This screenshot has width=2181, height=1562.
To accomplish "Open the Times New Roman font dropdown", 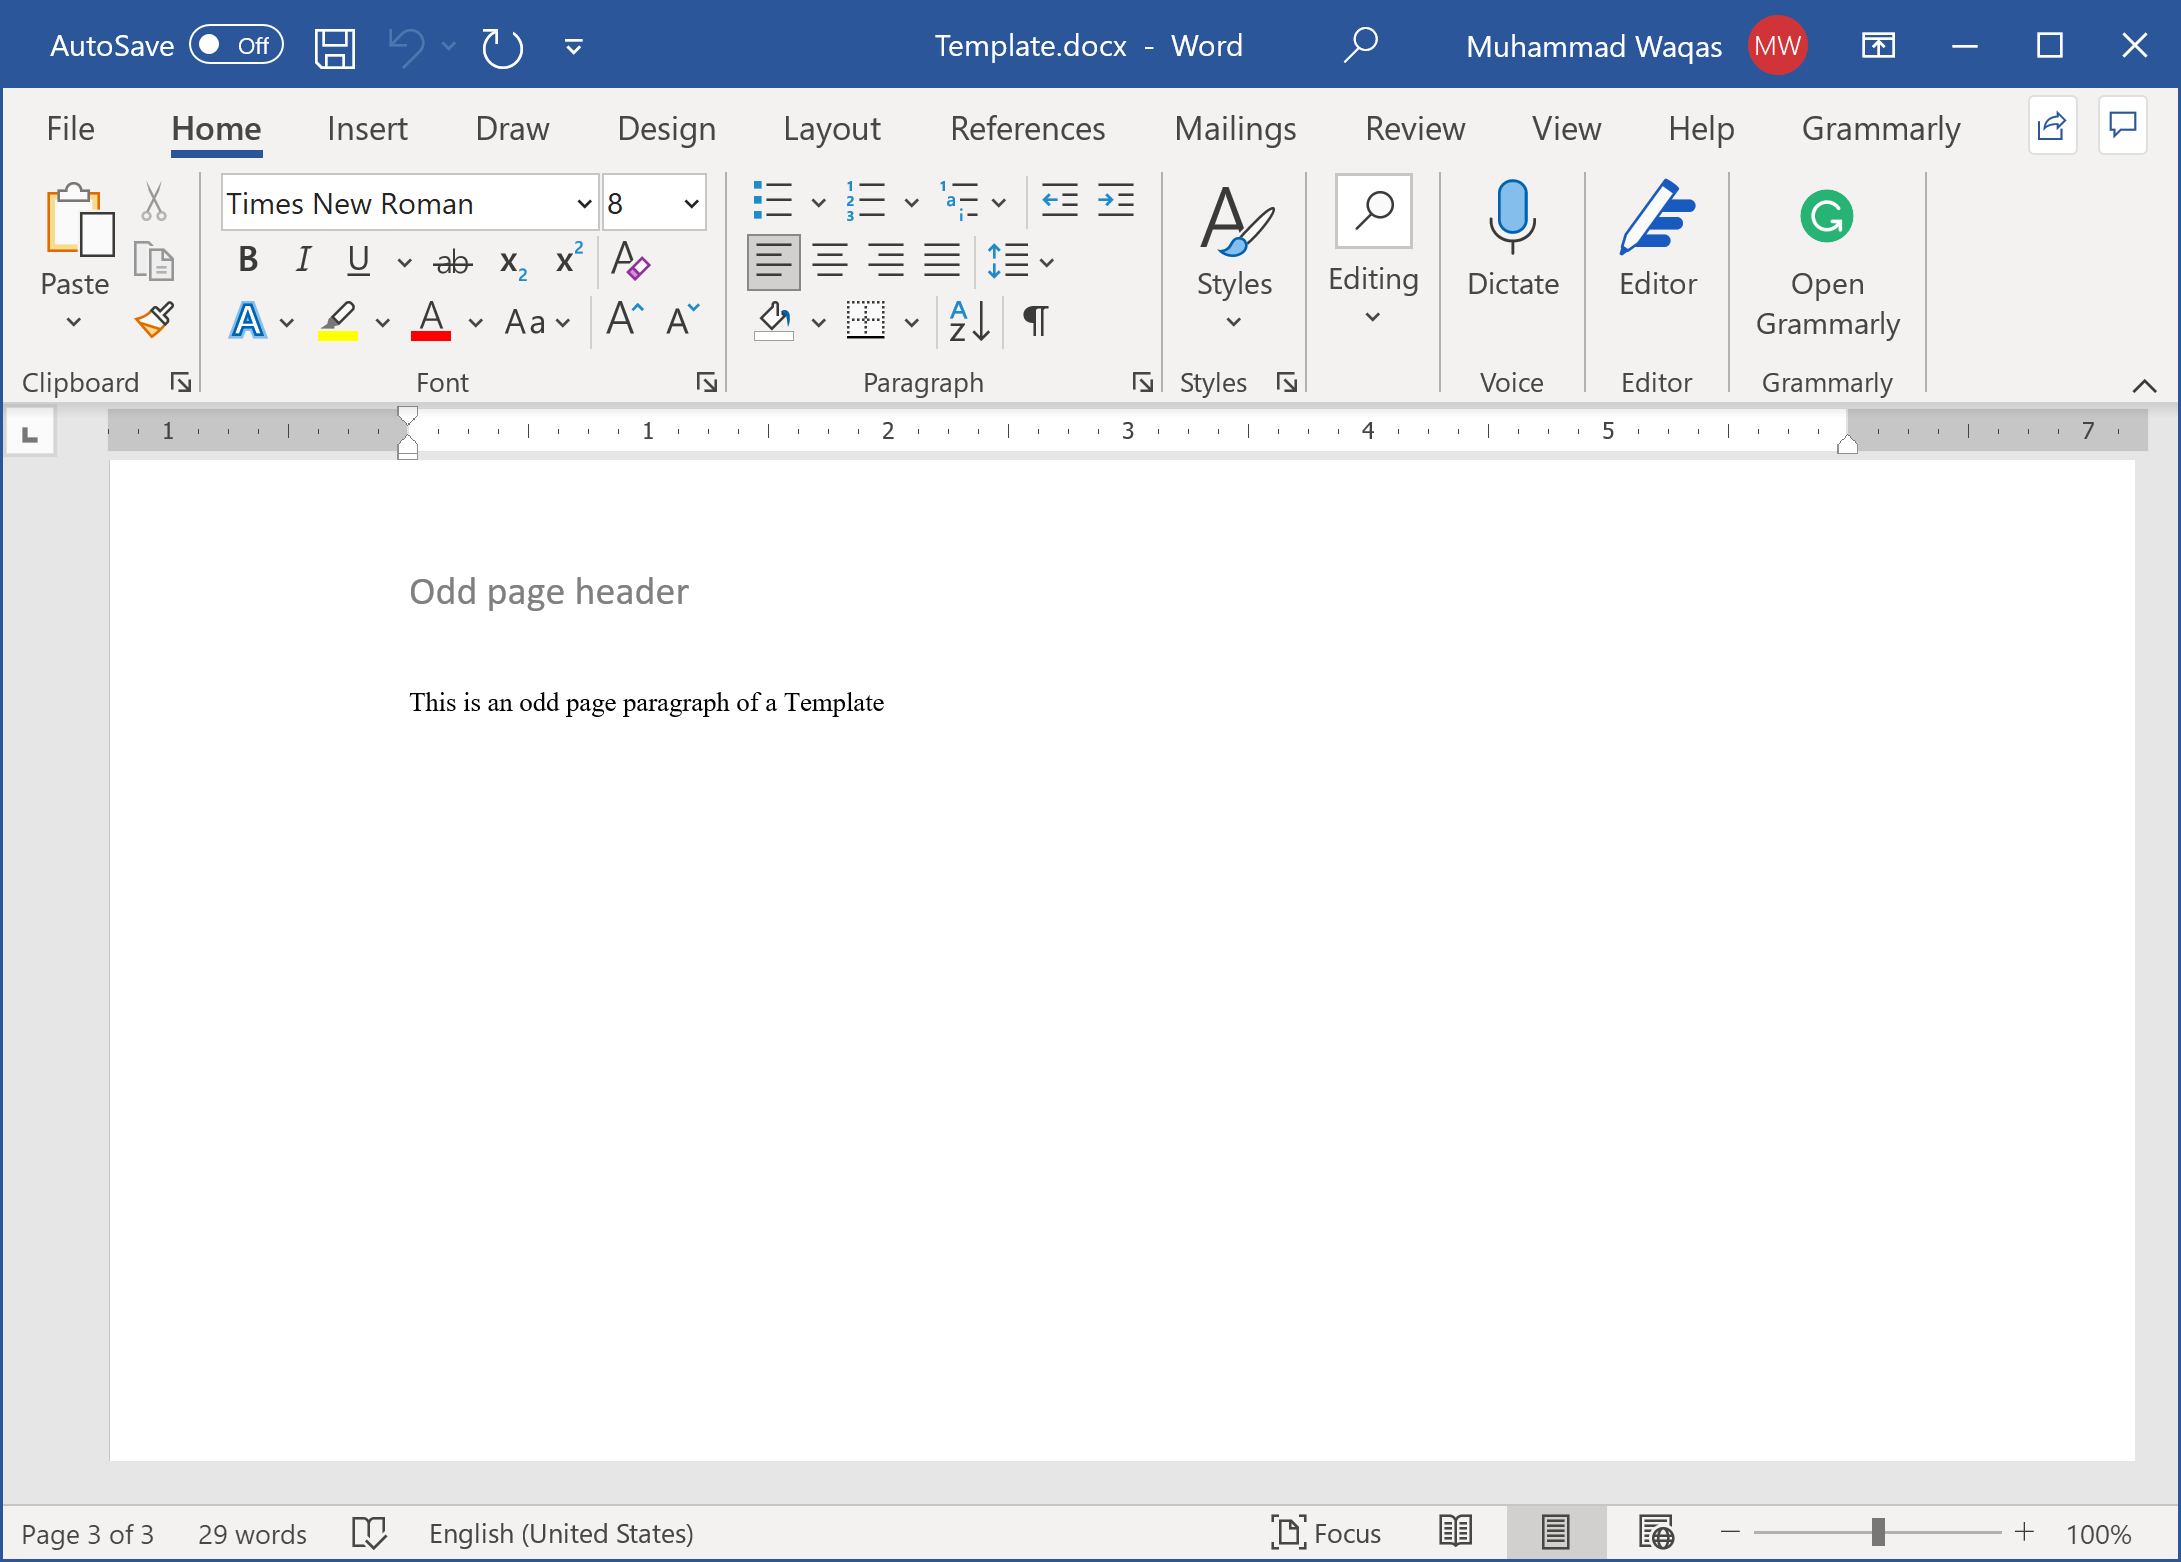I will click(584, 204).
